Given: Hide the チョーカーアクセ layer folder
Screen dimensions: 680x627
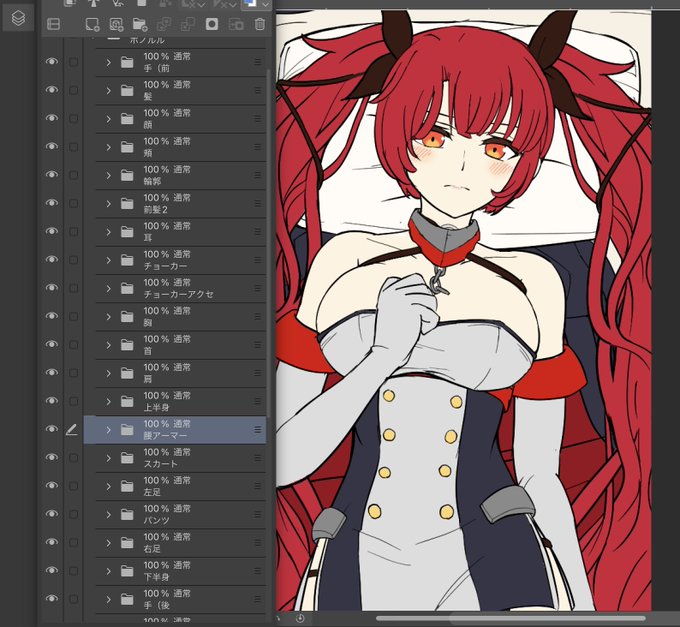Looking at the screenshot, I should coord(52,287).
